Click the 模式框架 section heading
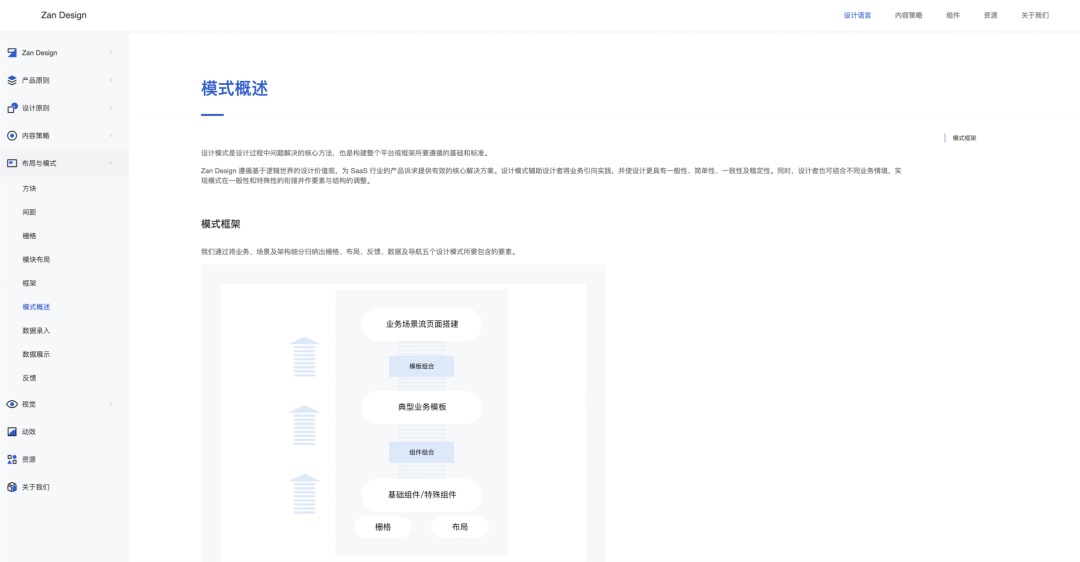The height and width of the screenshot is (562, 1080). pos(220,224)
